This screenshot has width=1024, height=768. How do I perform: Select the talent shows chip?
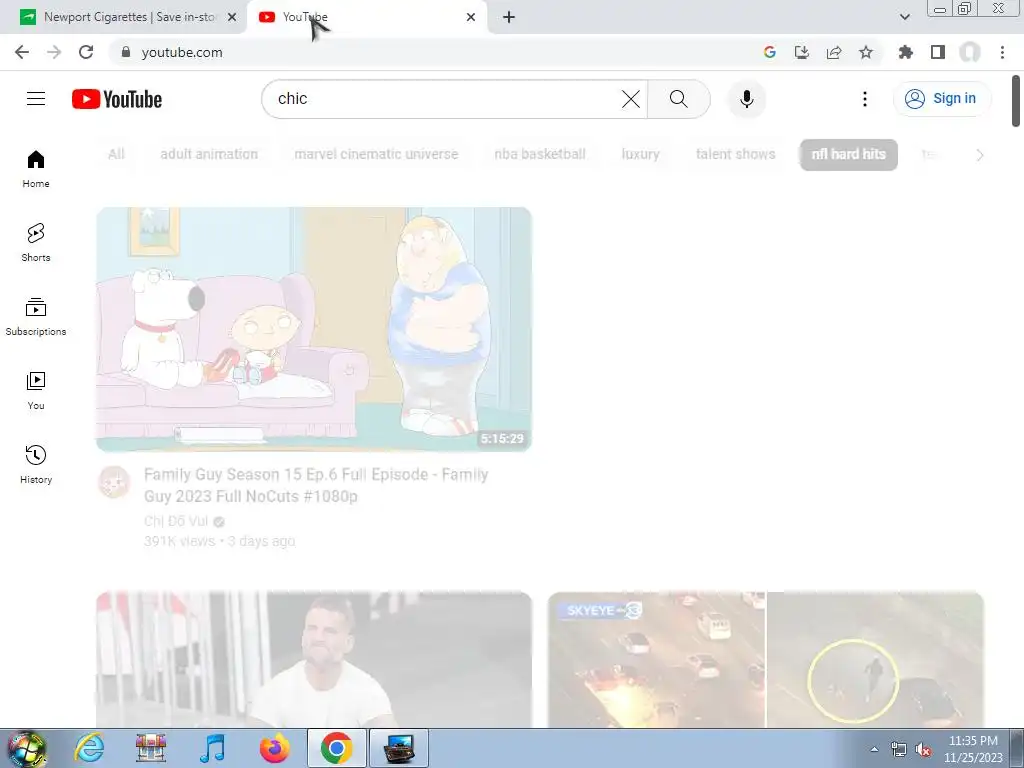(735, 154)
